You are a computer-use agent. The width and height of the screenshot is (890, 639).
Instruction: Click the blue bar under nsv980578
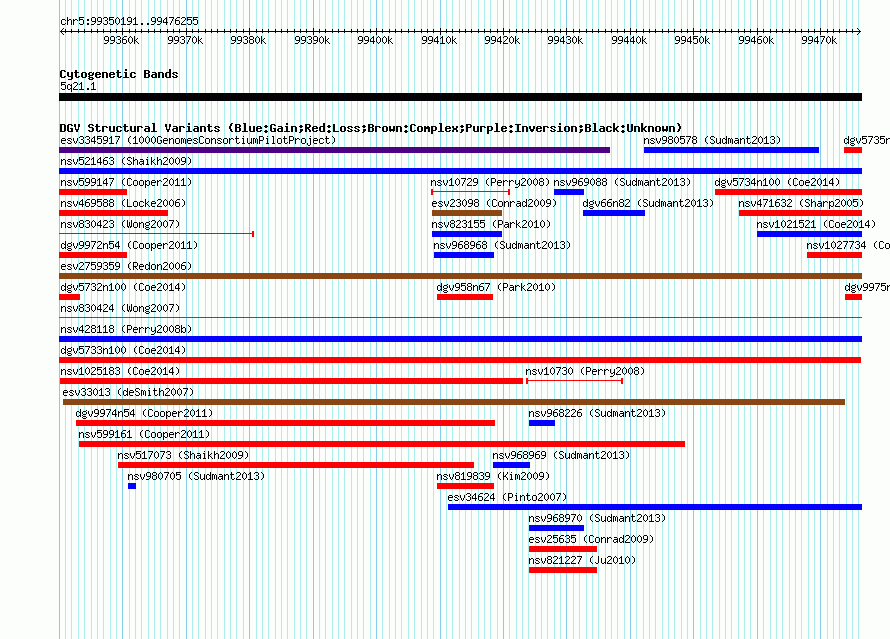coord(731,150)
